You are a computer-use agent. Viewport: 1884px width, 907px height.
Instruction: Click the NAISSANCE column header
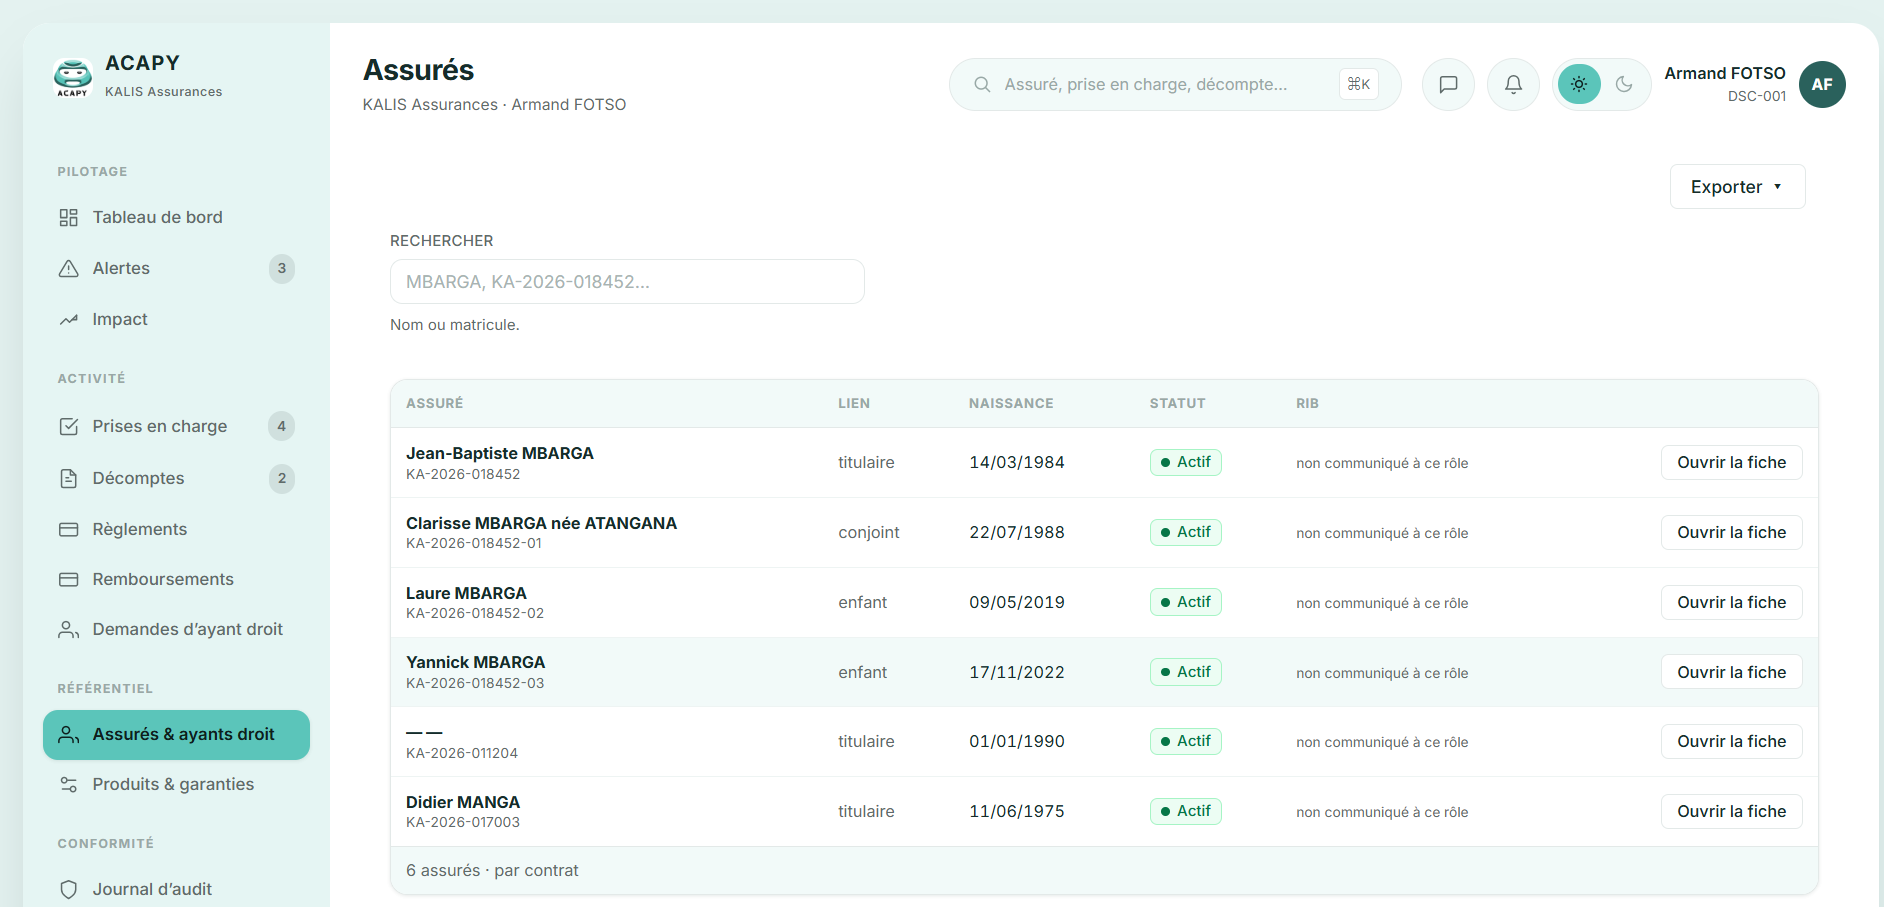click(x=1011, y=404)
